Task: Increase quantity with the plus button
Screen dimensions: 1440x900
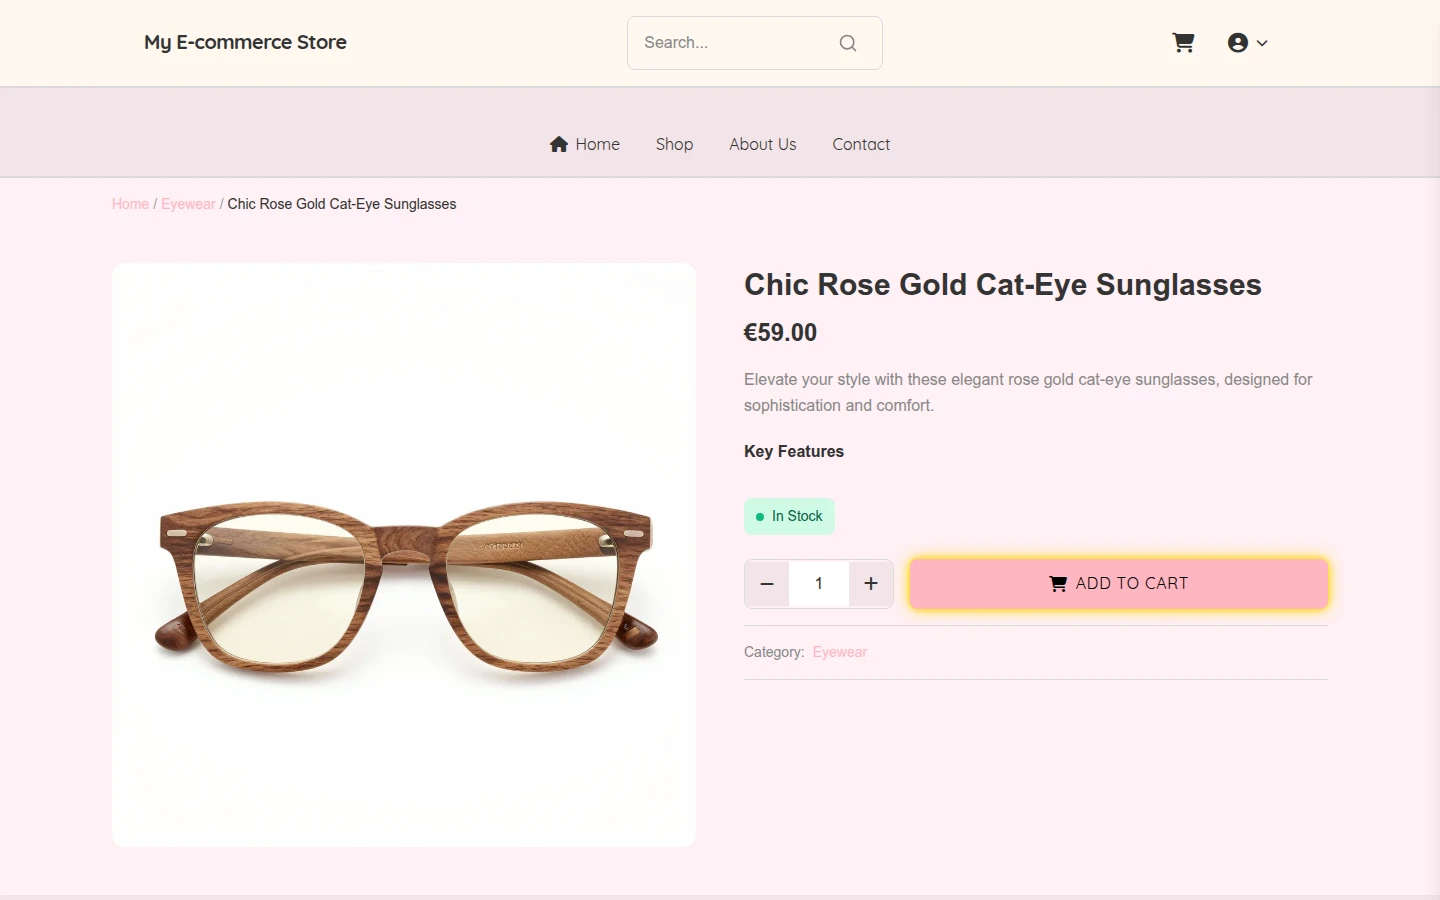Action: [871, 584]
